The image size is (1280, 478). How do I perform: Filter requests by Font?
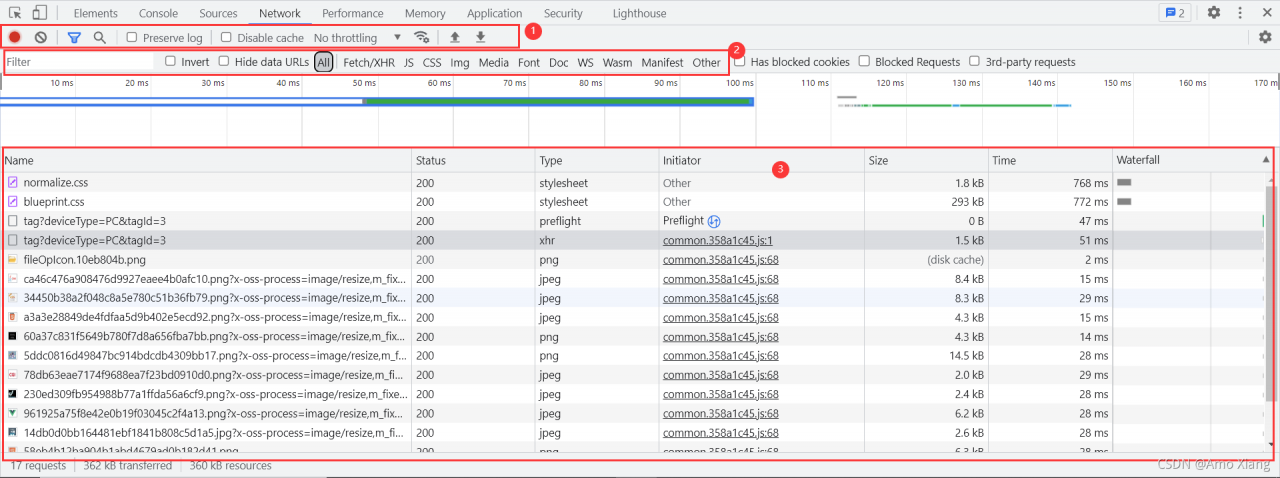tap(529, 62)
